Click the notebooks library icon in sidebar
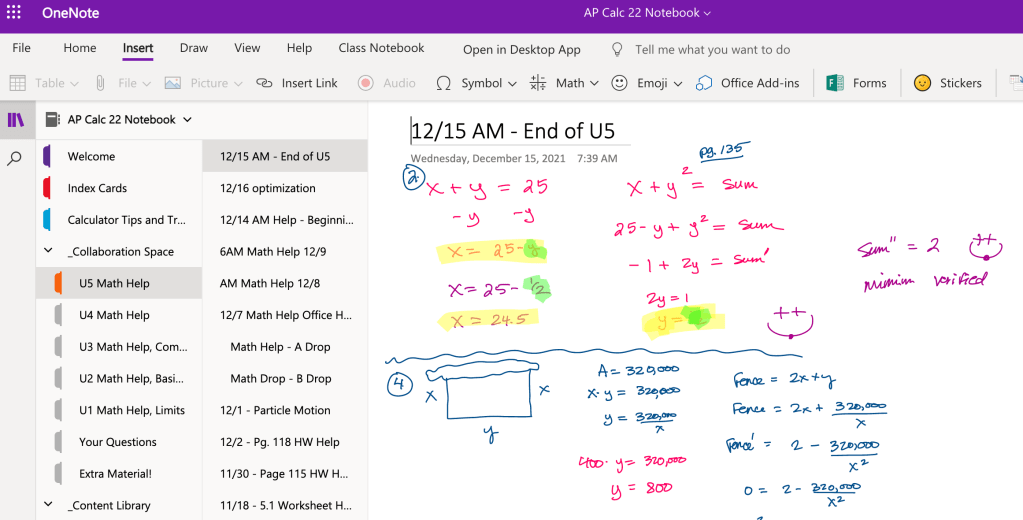Screen dimensions: 1023x520 point(15,120)
